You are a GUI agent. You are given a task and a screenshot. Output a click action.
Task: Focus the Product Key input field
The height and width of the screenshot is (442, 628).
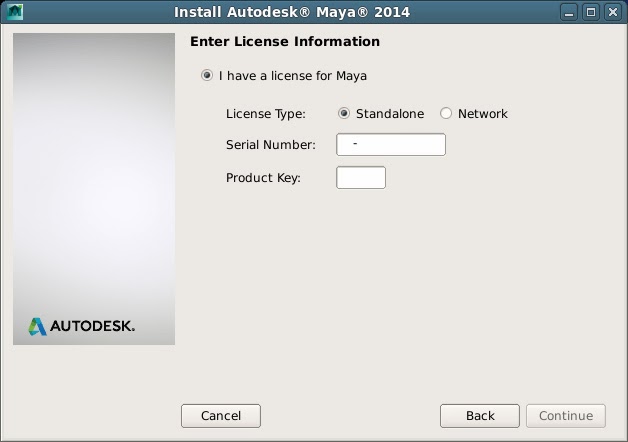tap(361, 177)
